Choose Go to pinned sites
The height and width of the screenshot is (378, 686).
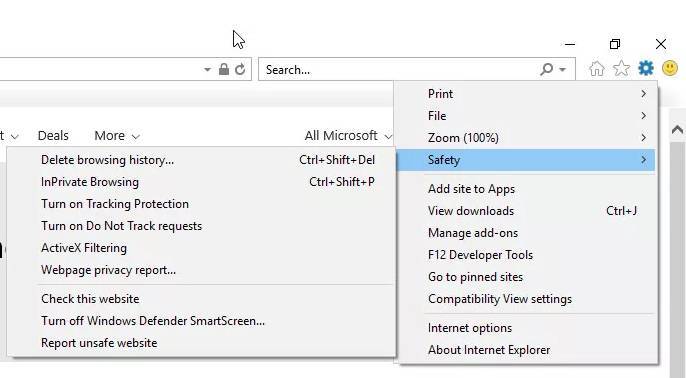(526, 276)
